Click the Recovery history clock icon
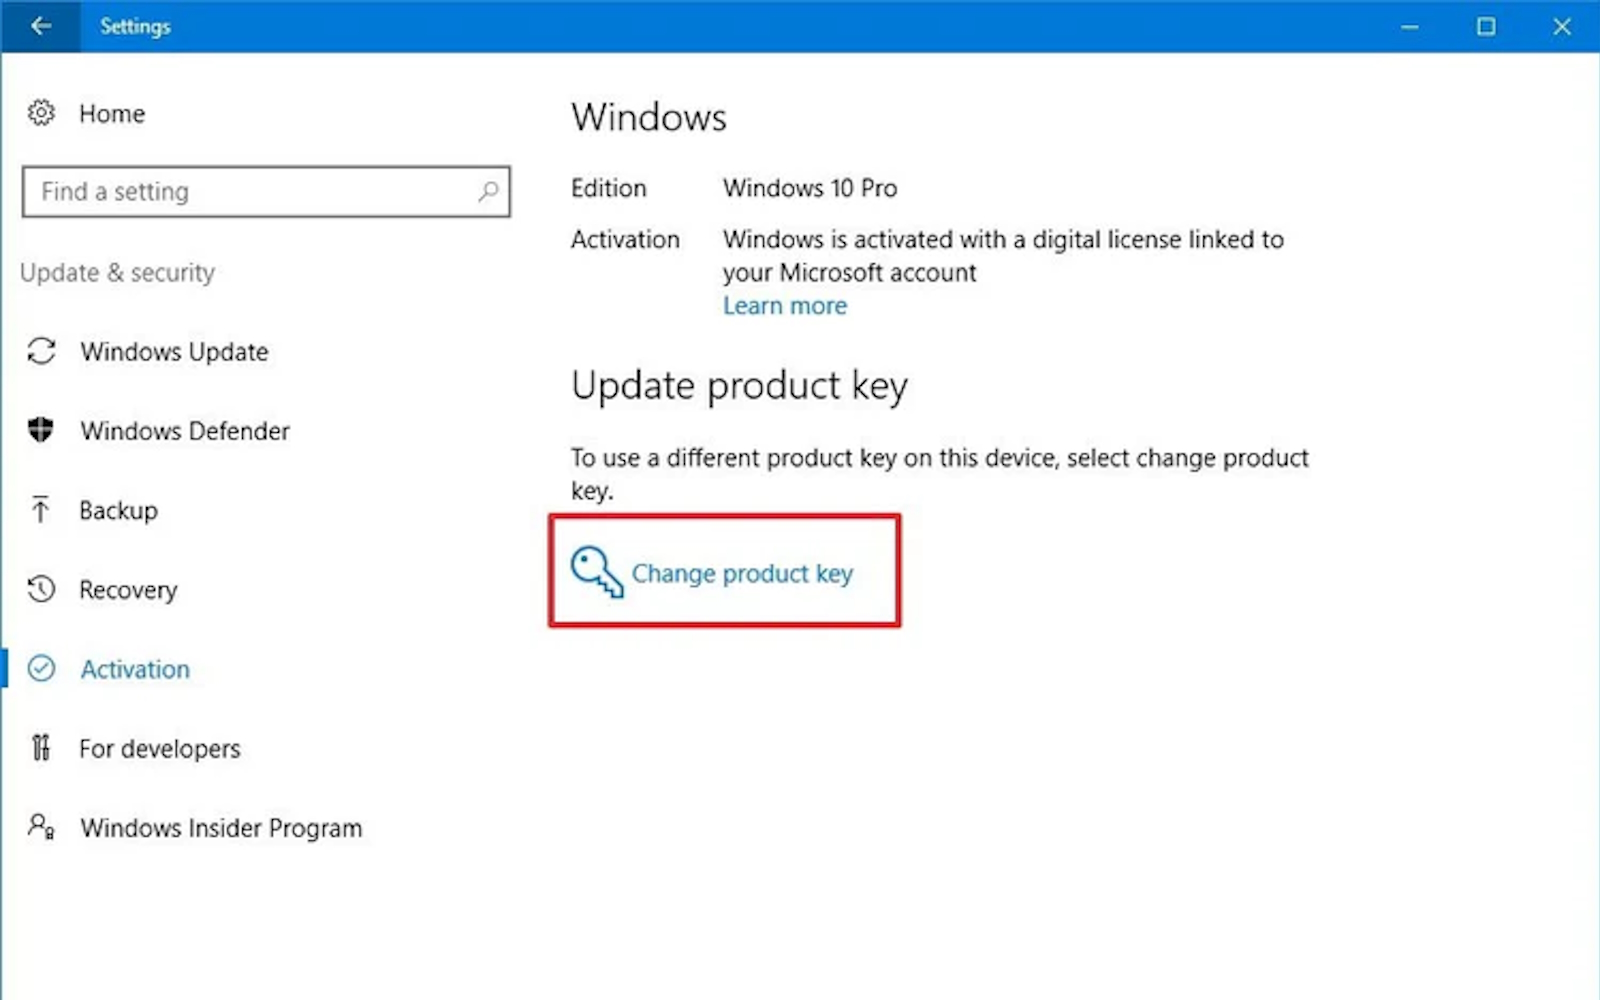 pyautogui.click(x=41, y=589)
